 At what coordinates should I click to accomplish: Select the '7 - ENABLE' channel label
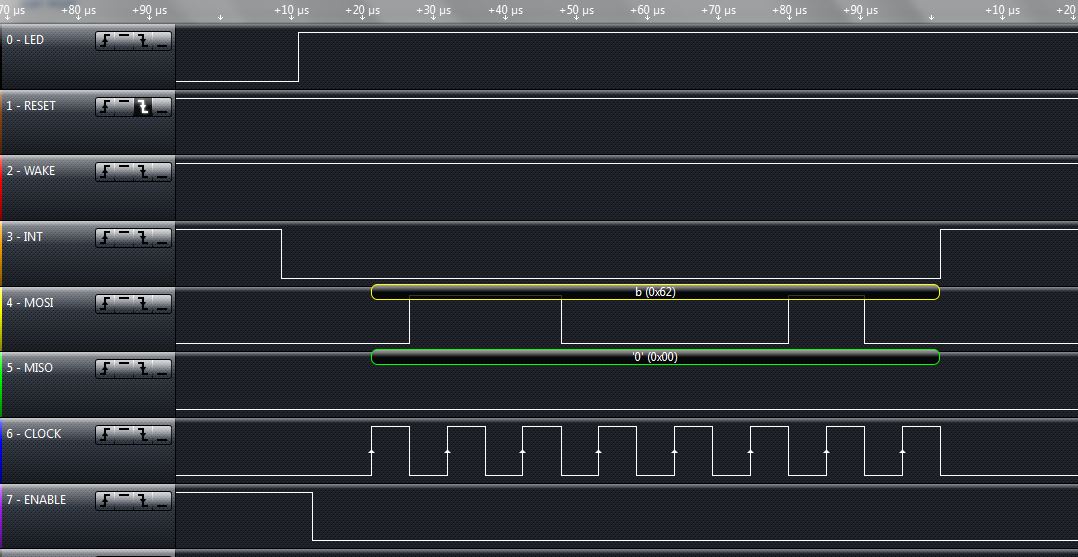[36, 500]
